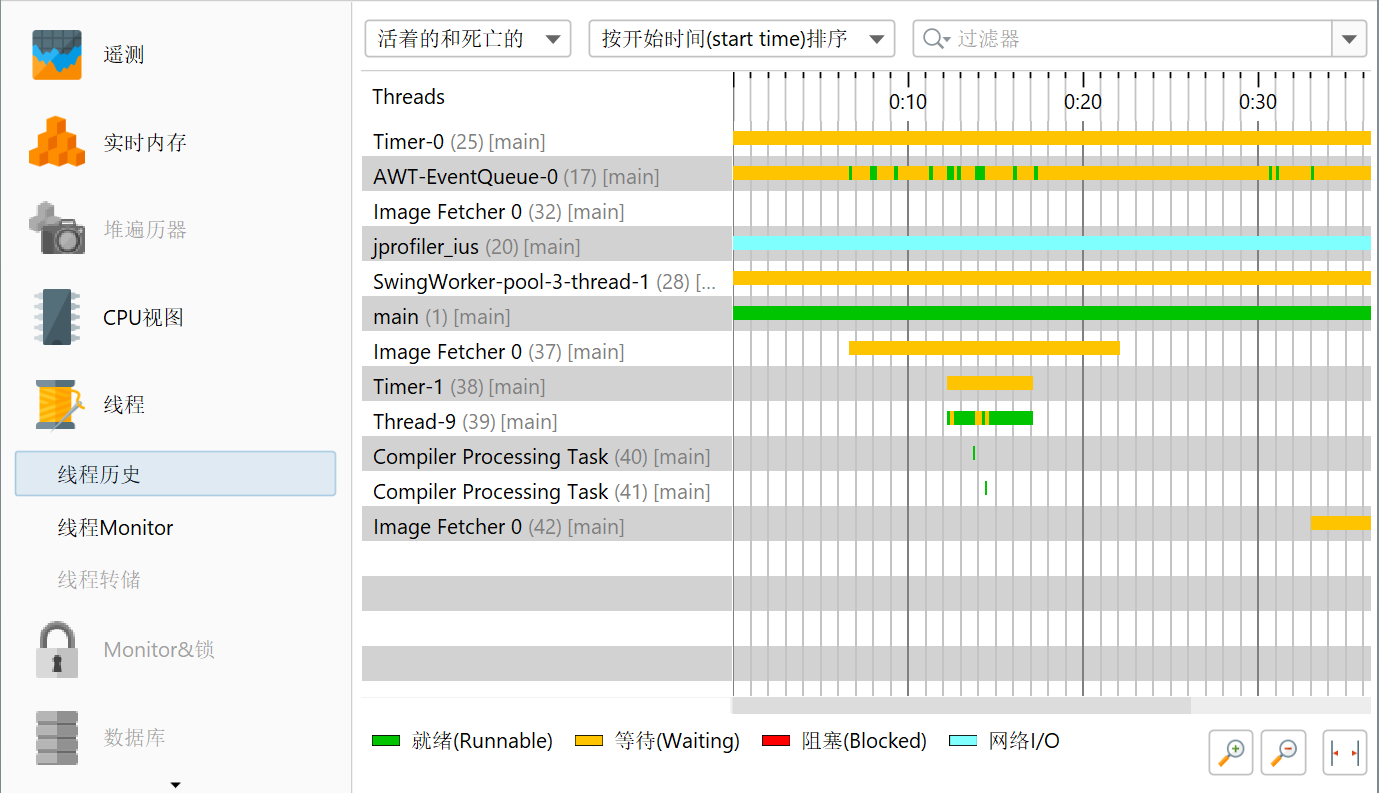The height and width of the screenshot is (793, 1379).
Task: Click the 0:30 timeline marker
Action: click(1258, 102)
